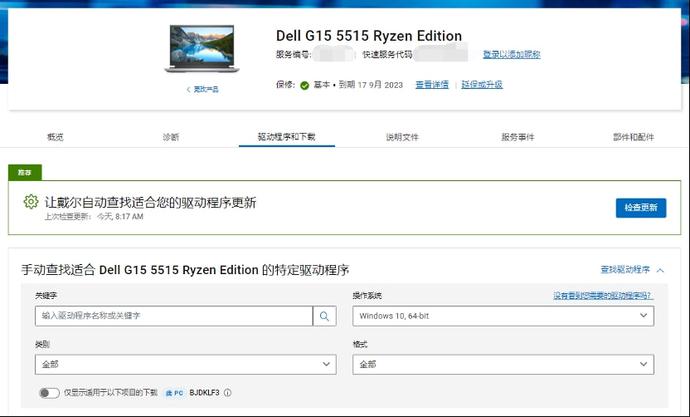Viewport: 690px width, 417px height.
Task: Open the 说明文件 documentation tab
Action: pos(402,137)
